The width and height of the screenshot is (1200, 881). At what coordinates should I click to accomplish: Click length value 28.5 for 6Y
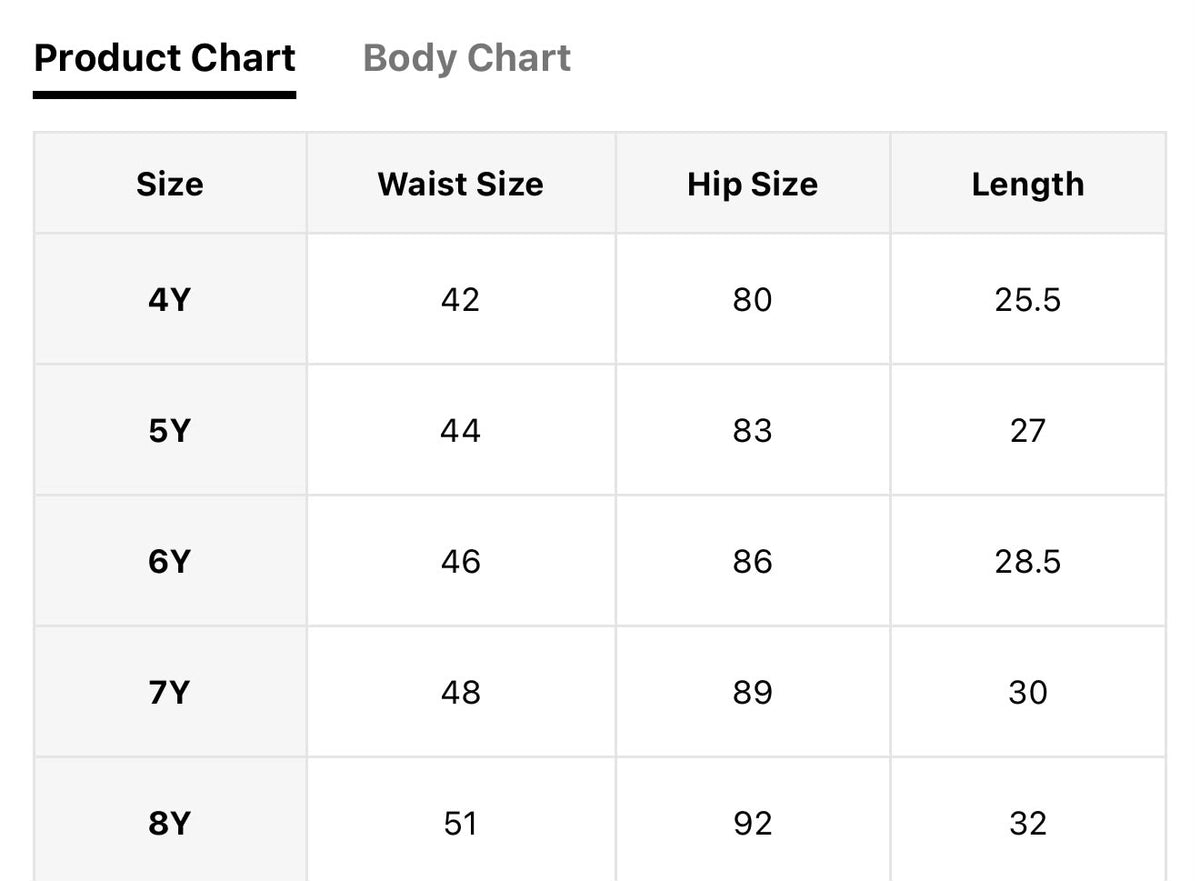[x=1028, y=561]
